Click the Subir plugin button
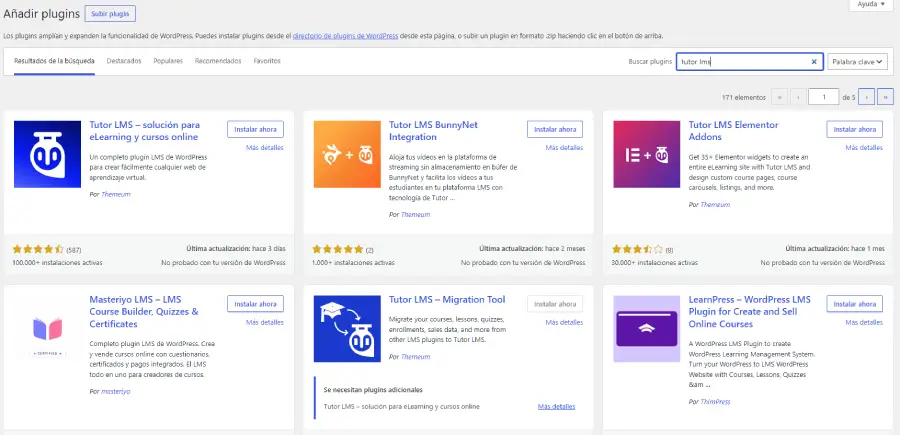This screenshot has height=435, width=900. [x=110, y=13]
